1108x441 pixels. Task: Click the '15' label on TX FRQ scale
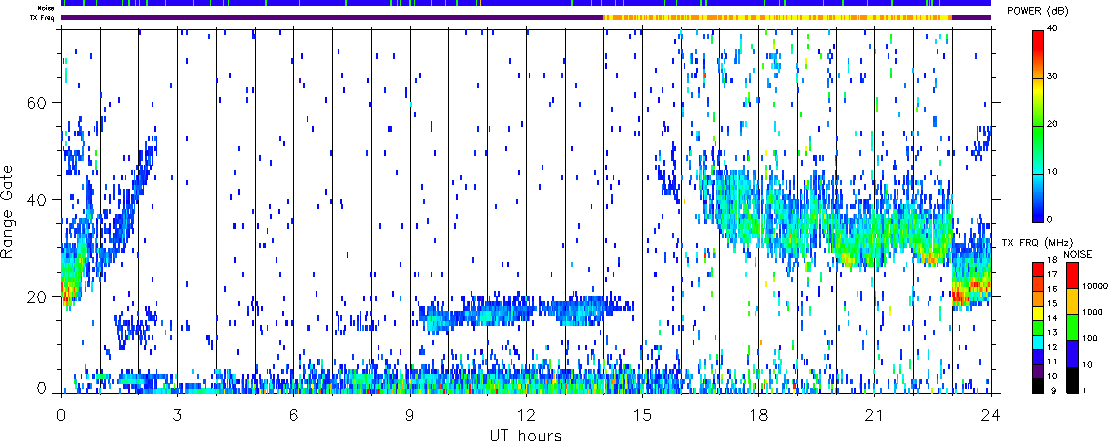click(1052, 303)
